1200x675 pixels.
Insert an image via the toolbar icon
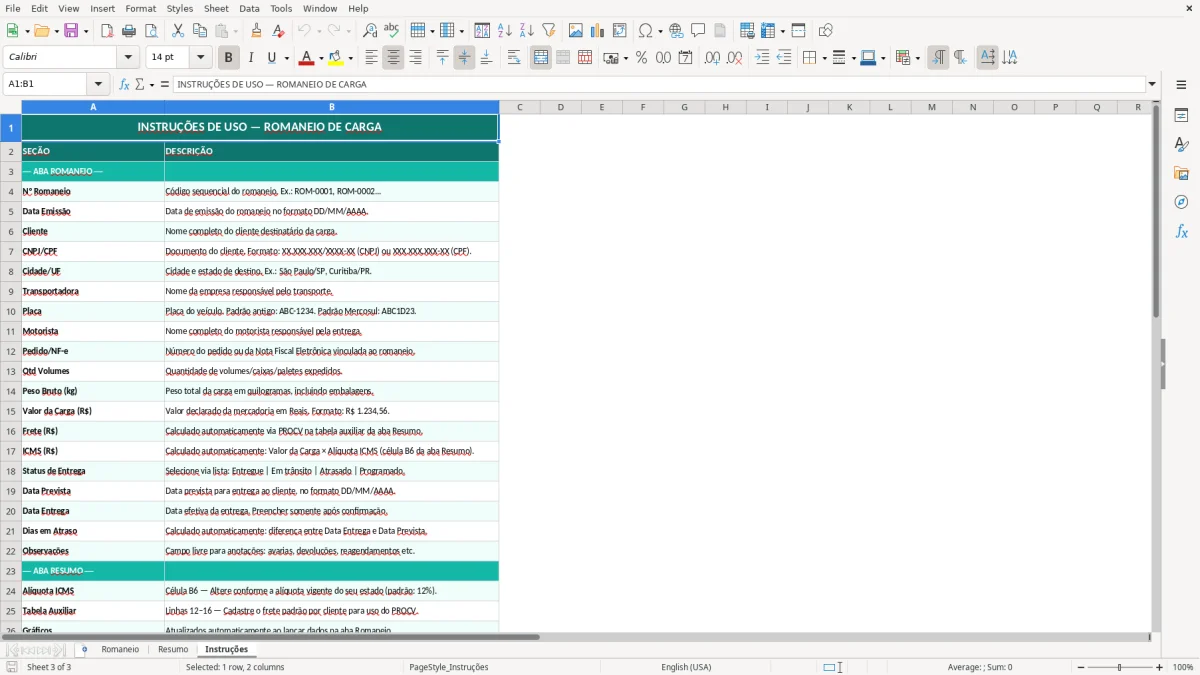(x=576, y=31)
